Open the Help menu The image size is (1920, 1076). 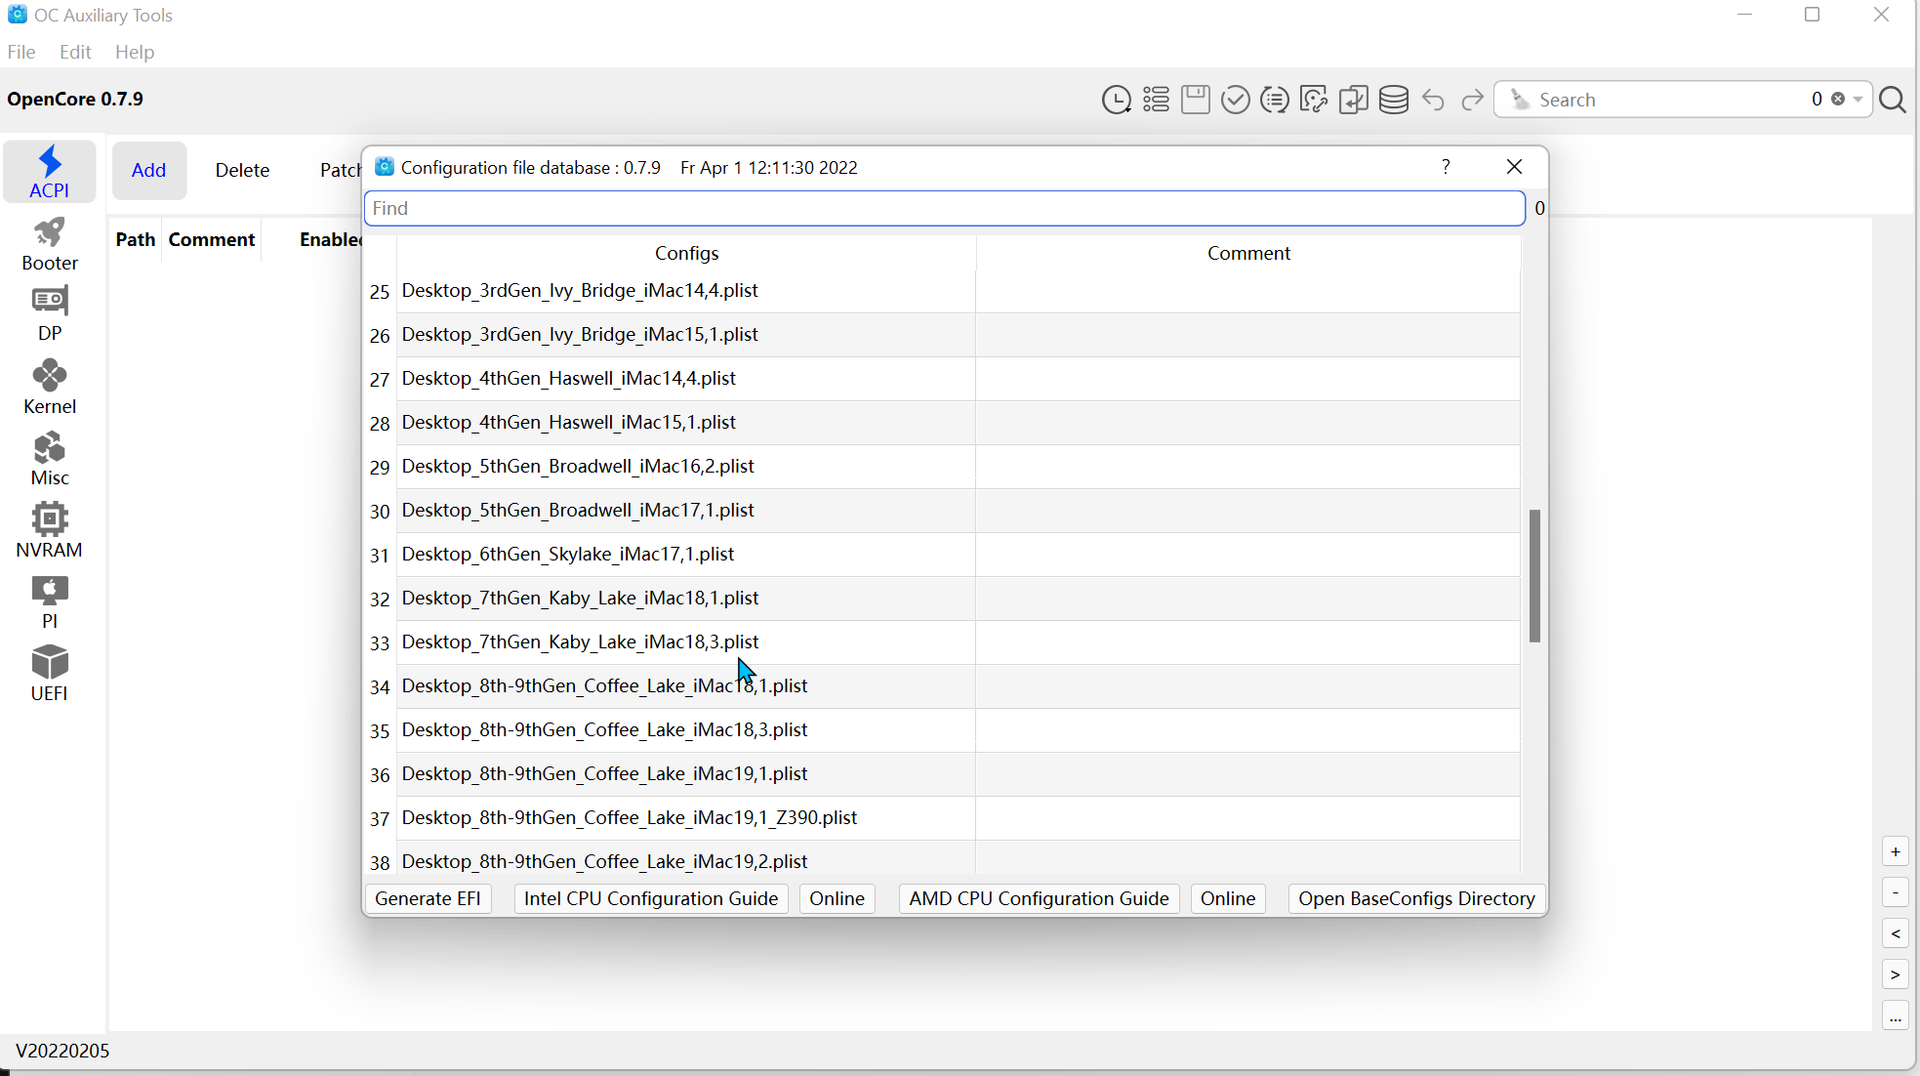point(134,52)
